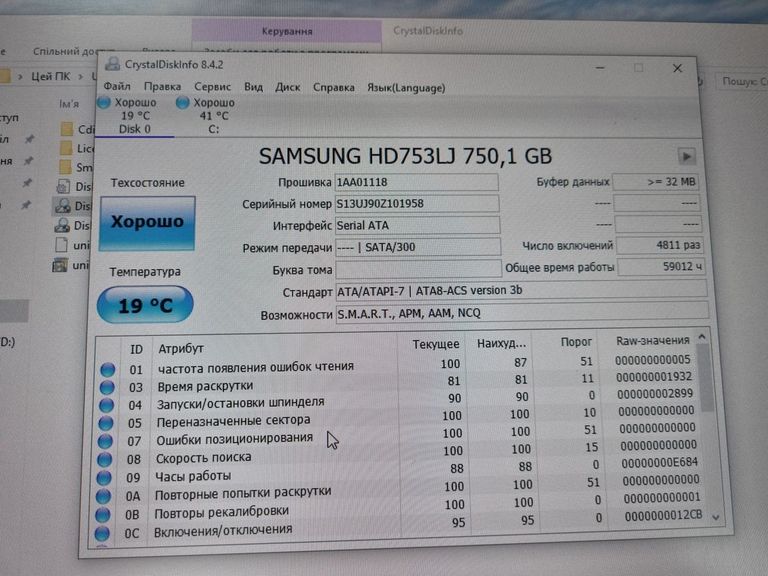Screen dimensions: 768x576
Task: Click status orb of attribute 08
Action: [x=104, y=459]
